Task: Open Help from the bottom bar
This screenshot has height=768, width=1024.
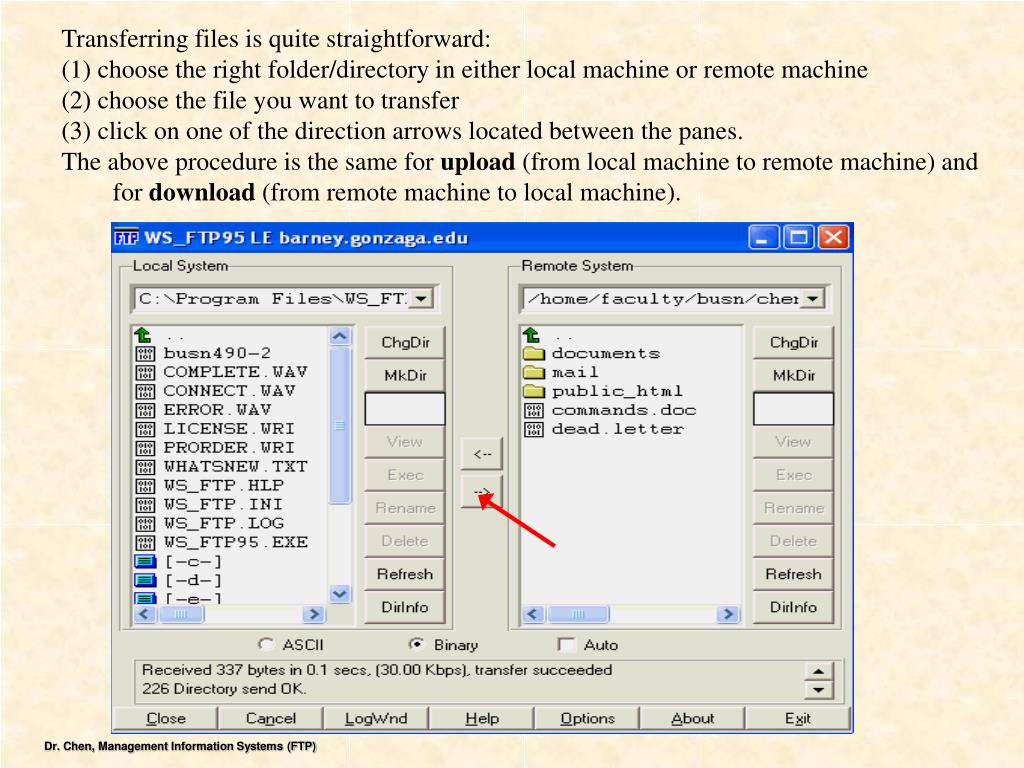Action: coord(482,718)
